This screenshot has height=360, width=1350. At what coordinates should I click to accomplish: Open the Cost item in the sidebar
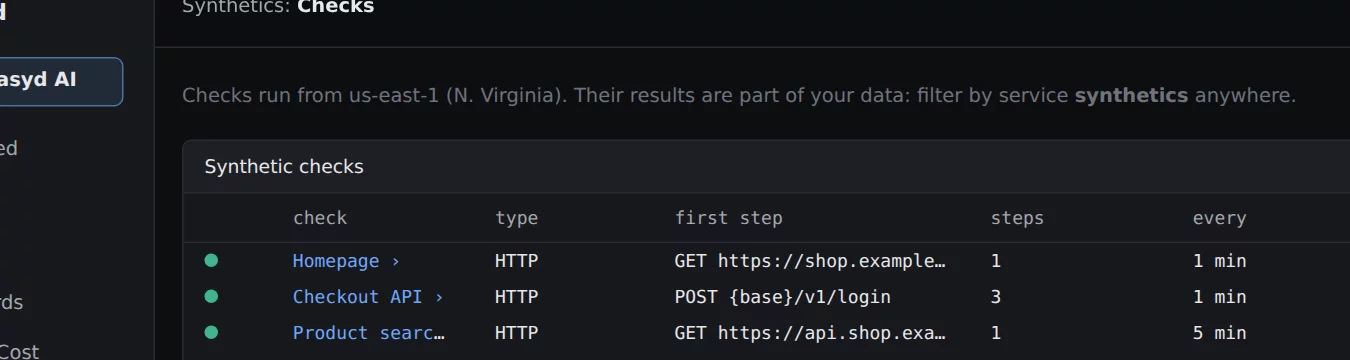pos(20,351)
